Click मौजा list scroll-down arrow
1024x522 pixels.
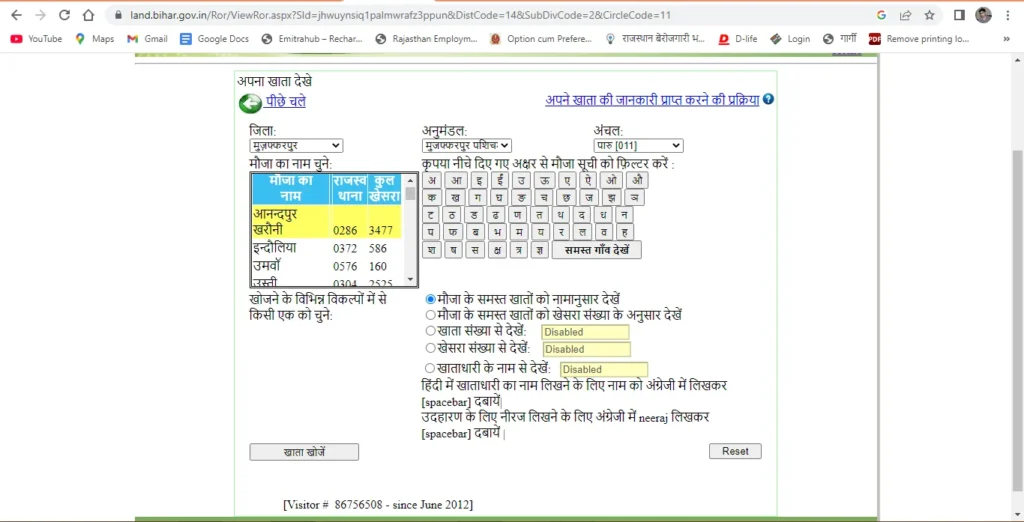tap(410, 280)
